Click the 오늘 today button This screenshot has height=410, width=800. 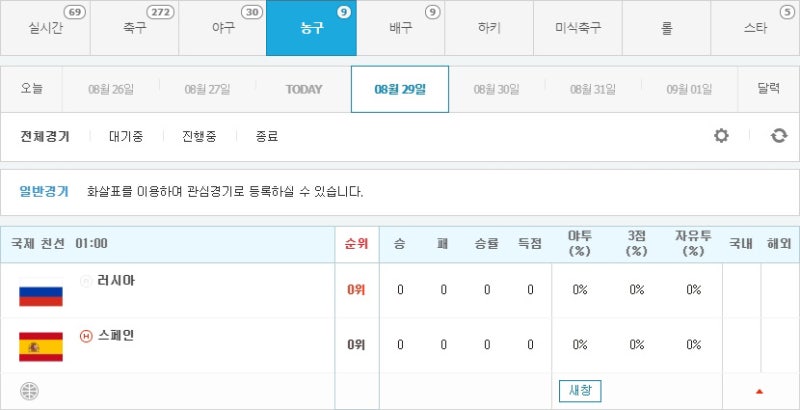pos(32,89)
